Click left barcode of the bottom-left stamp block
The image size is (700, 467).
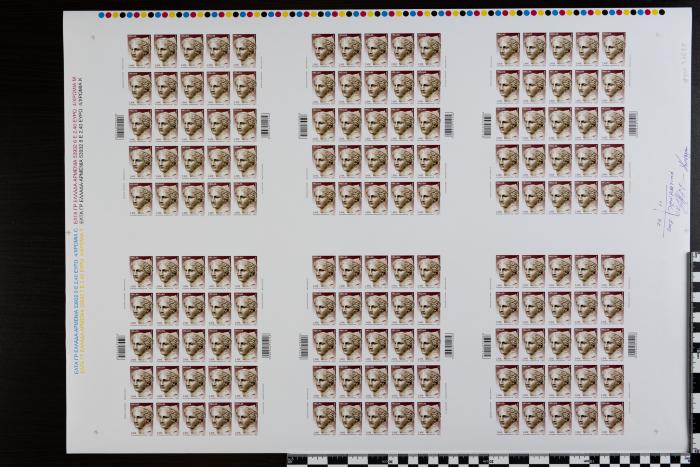click(x=121, y=346)
